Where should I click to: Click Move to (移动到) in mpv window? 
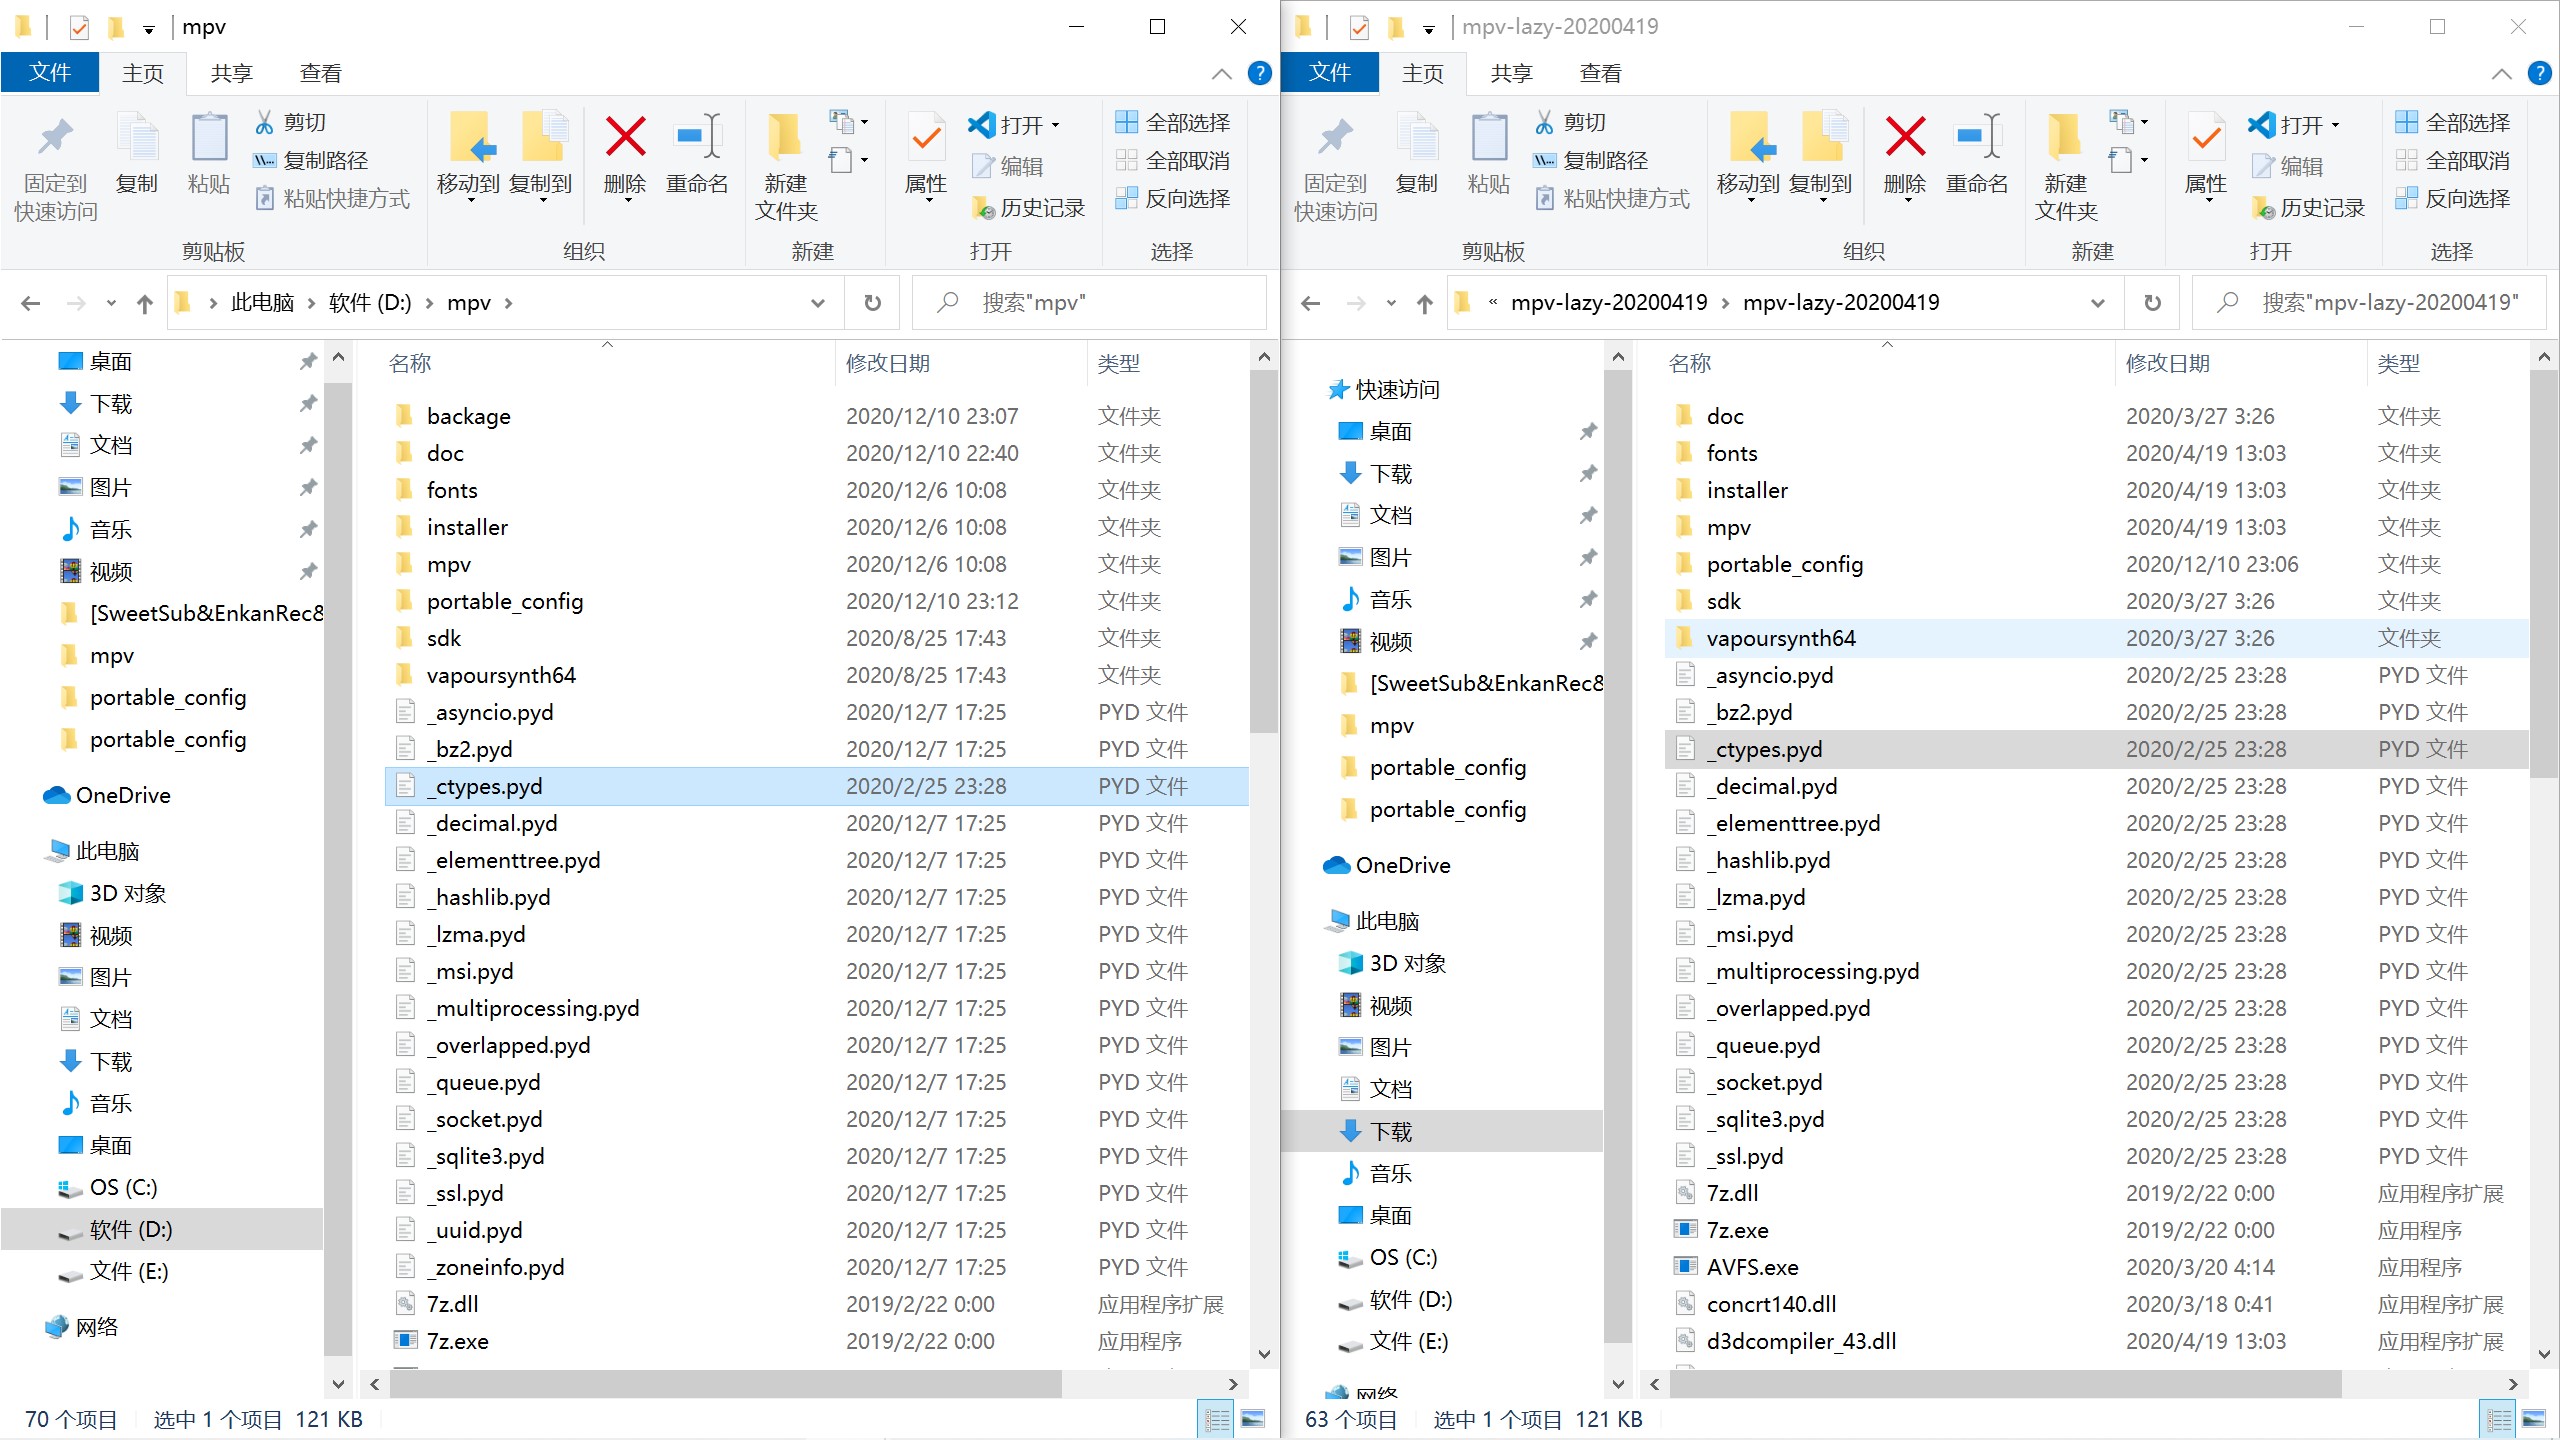469,156
